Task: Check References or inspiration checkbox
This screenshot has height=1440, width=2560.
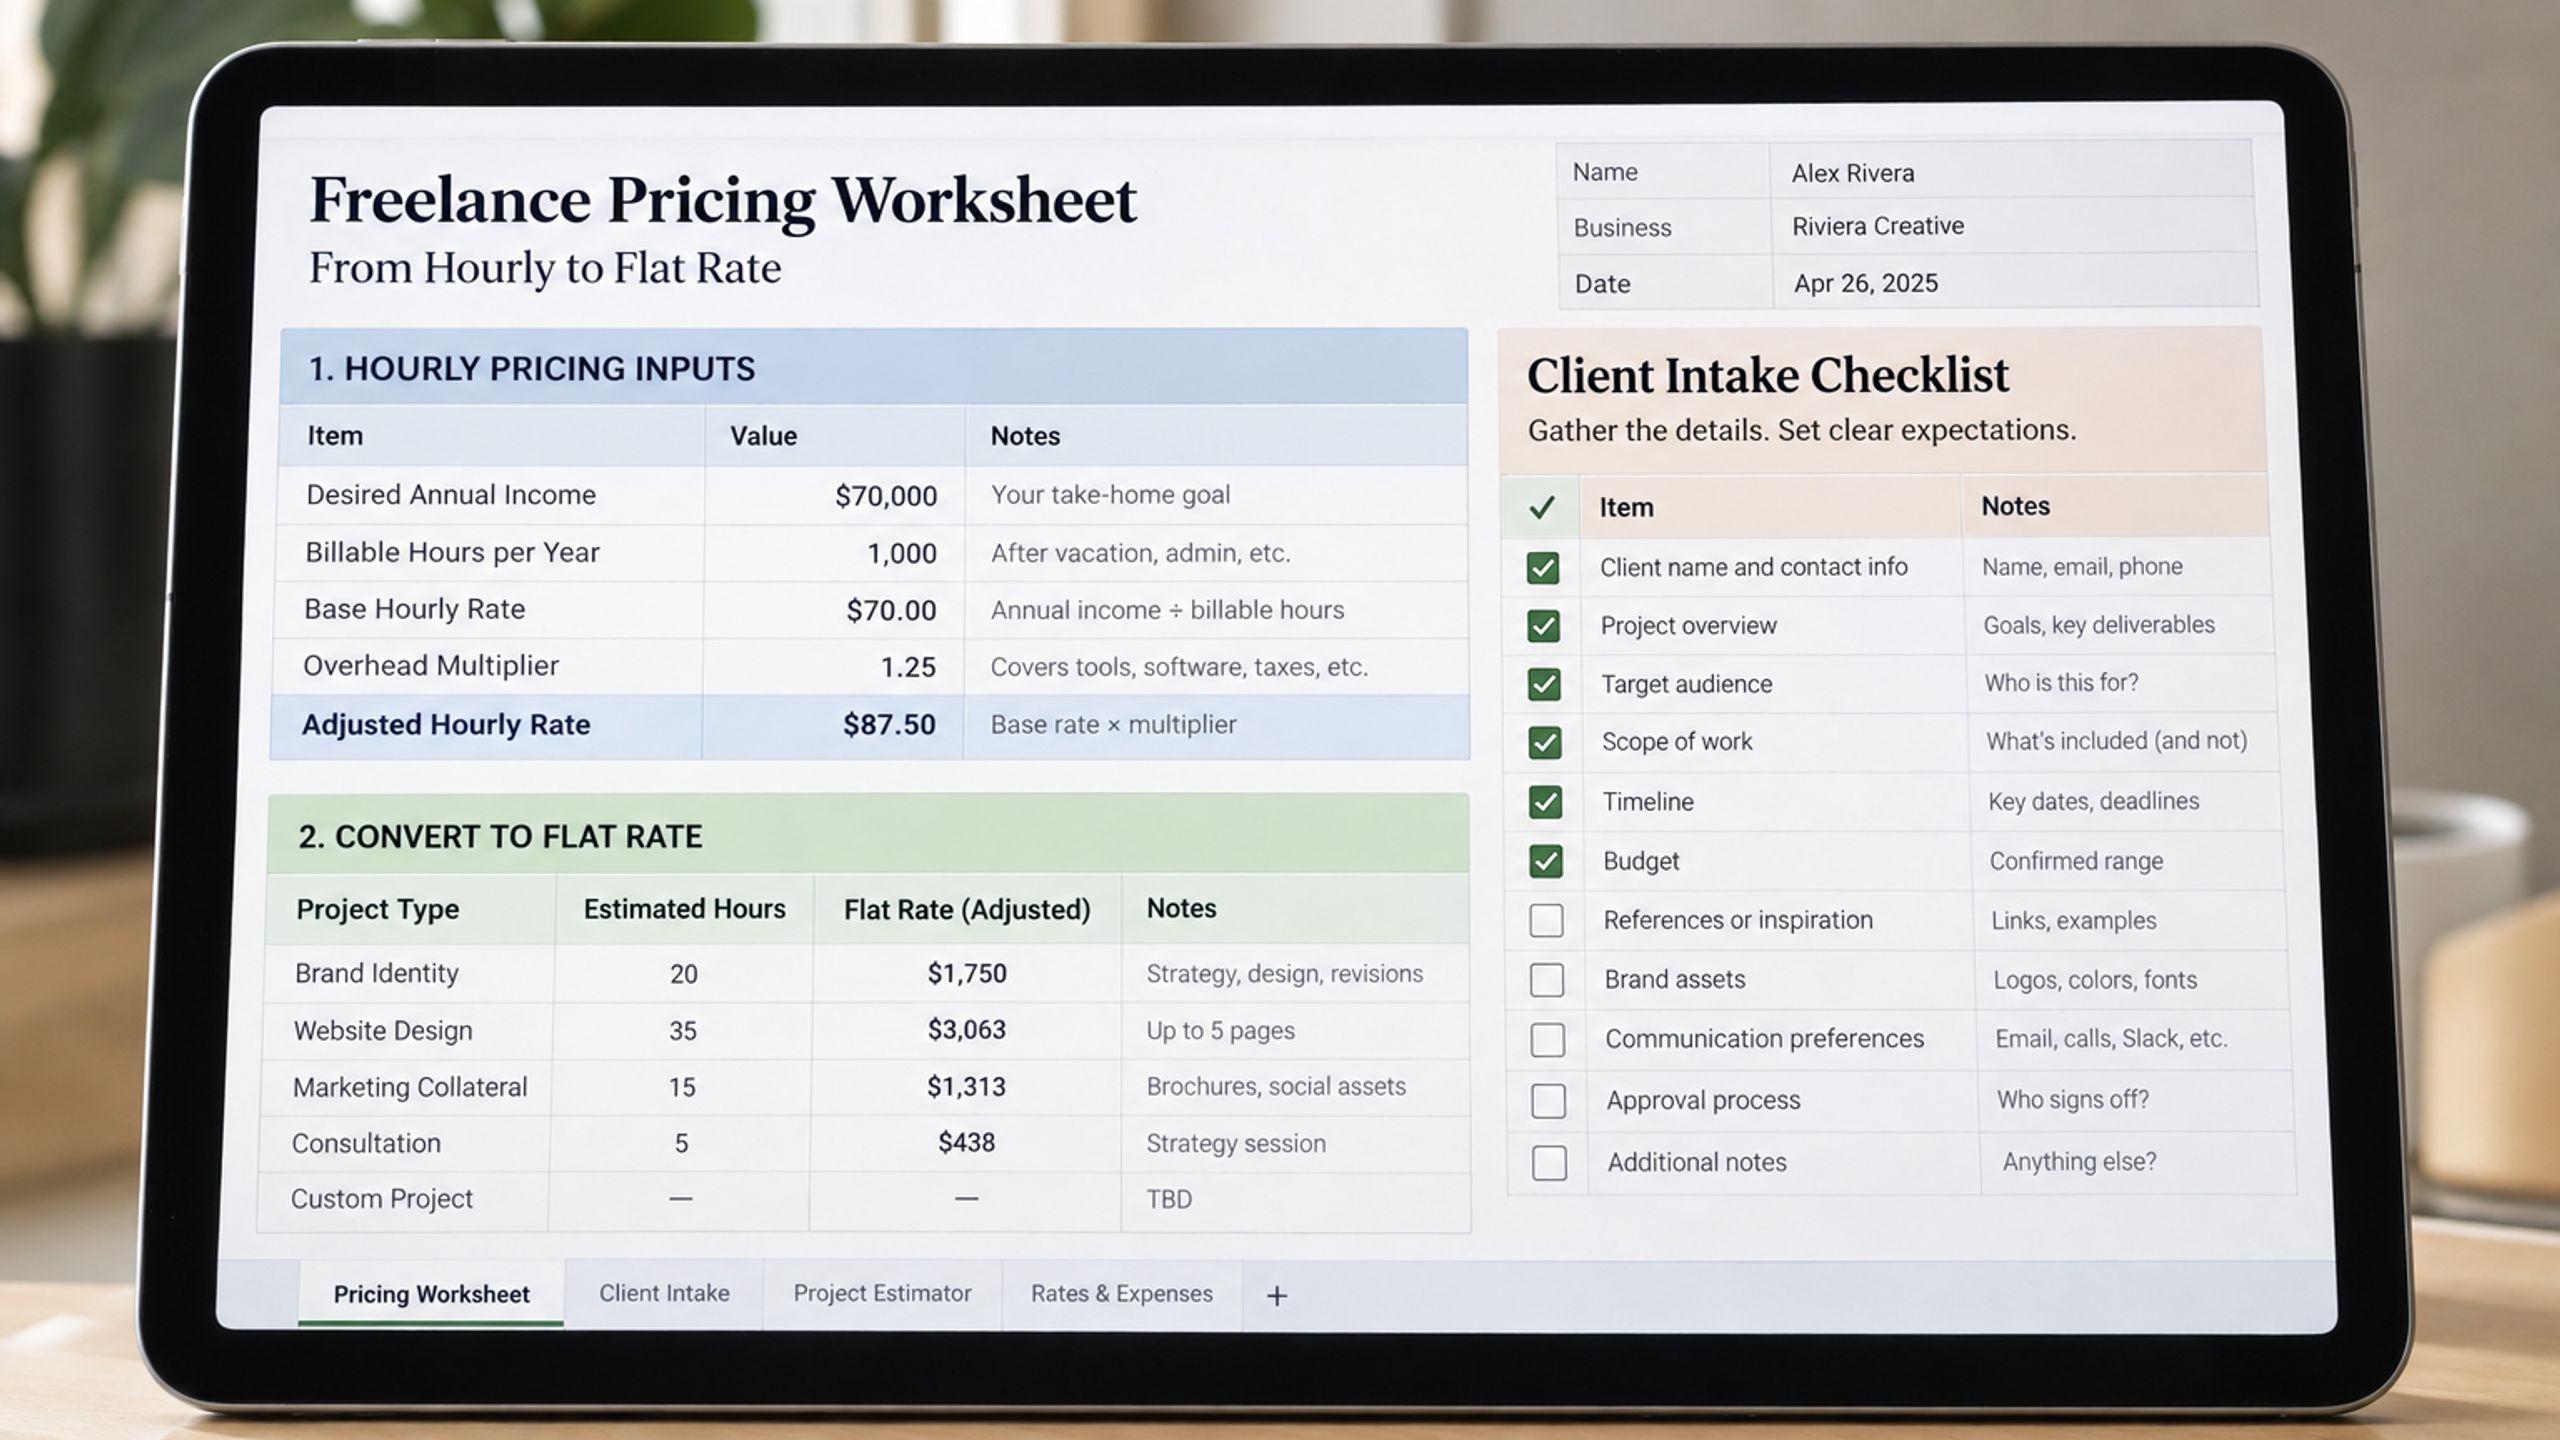Action: click(1546, 920)
